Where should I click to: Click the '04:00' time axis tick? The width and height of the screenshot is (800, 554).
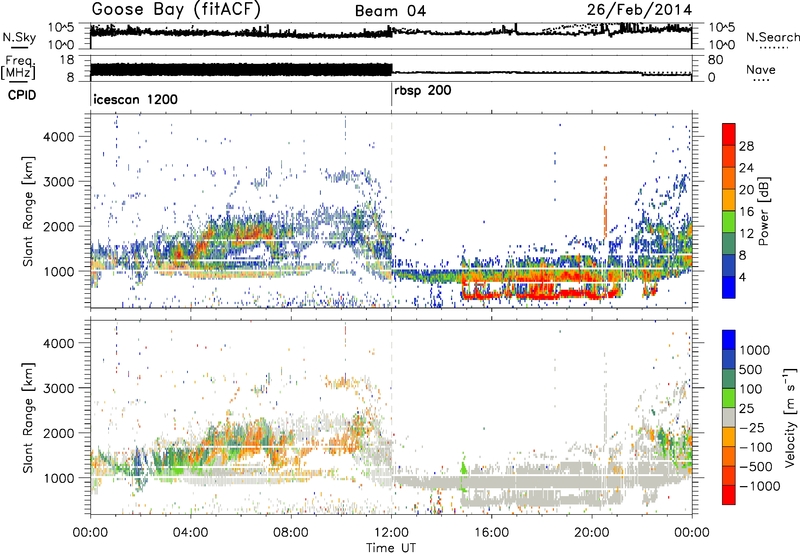tap(190, 533)
